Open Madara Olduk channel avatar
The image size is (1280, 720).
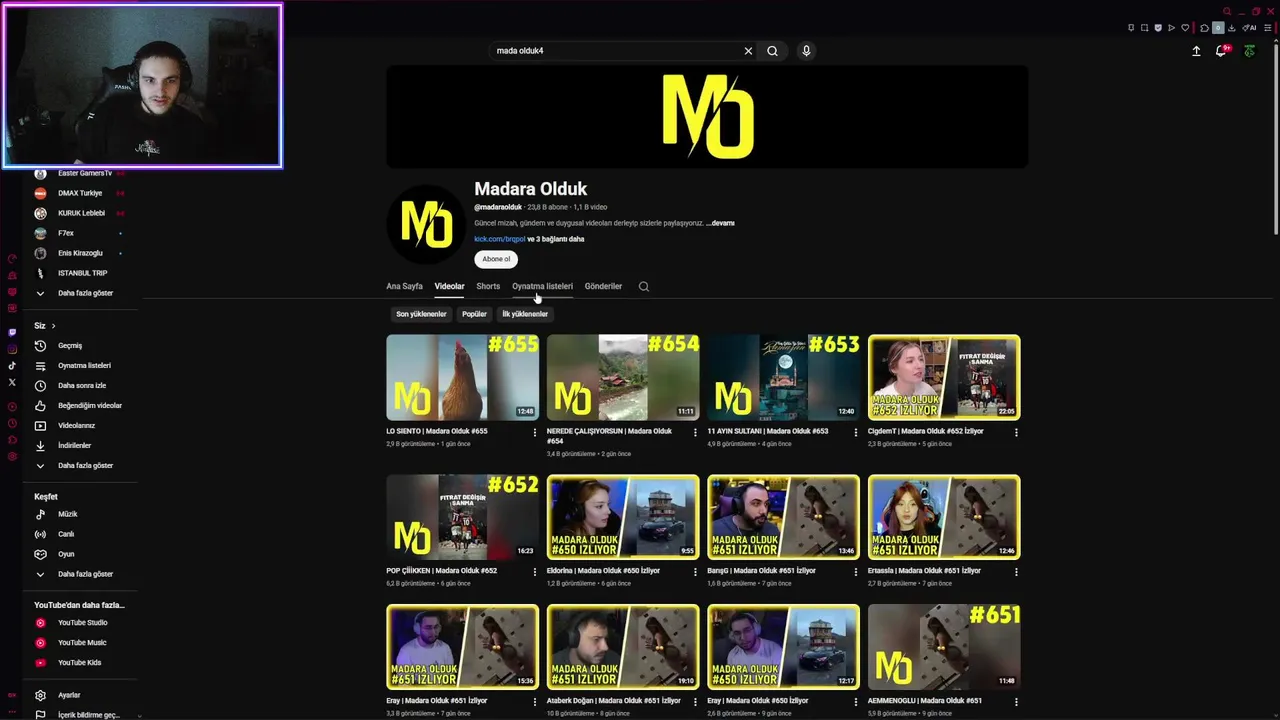(x=426, y=224)
